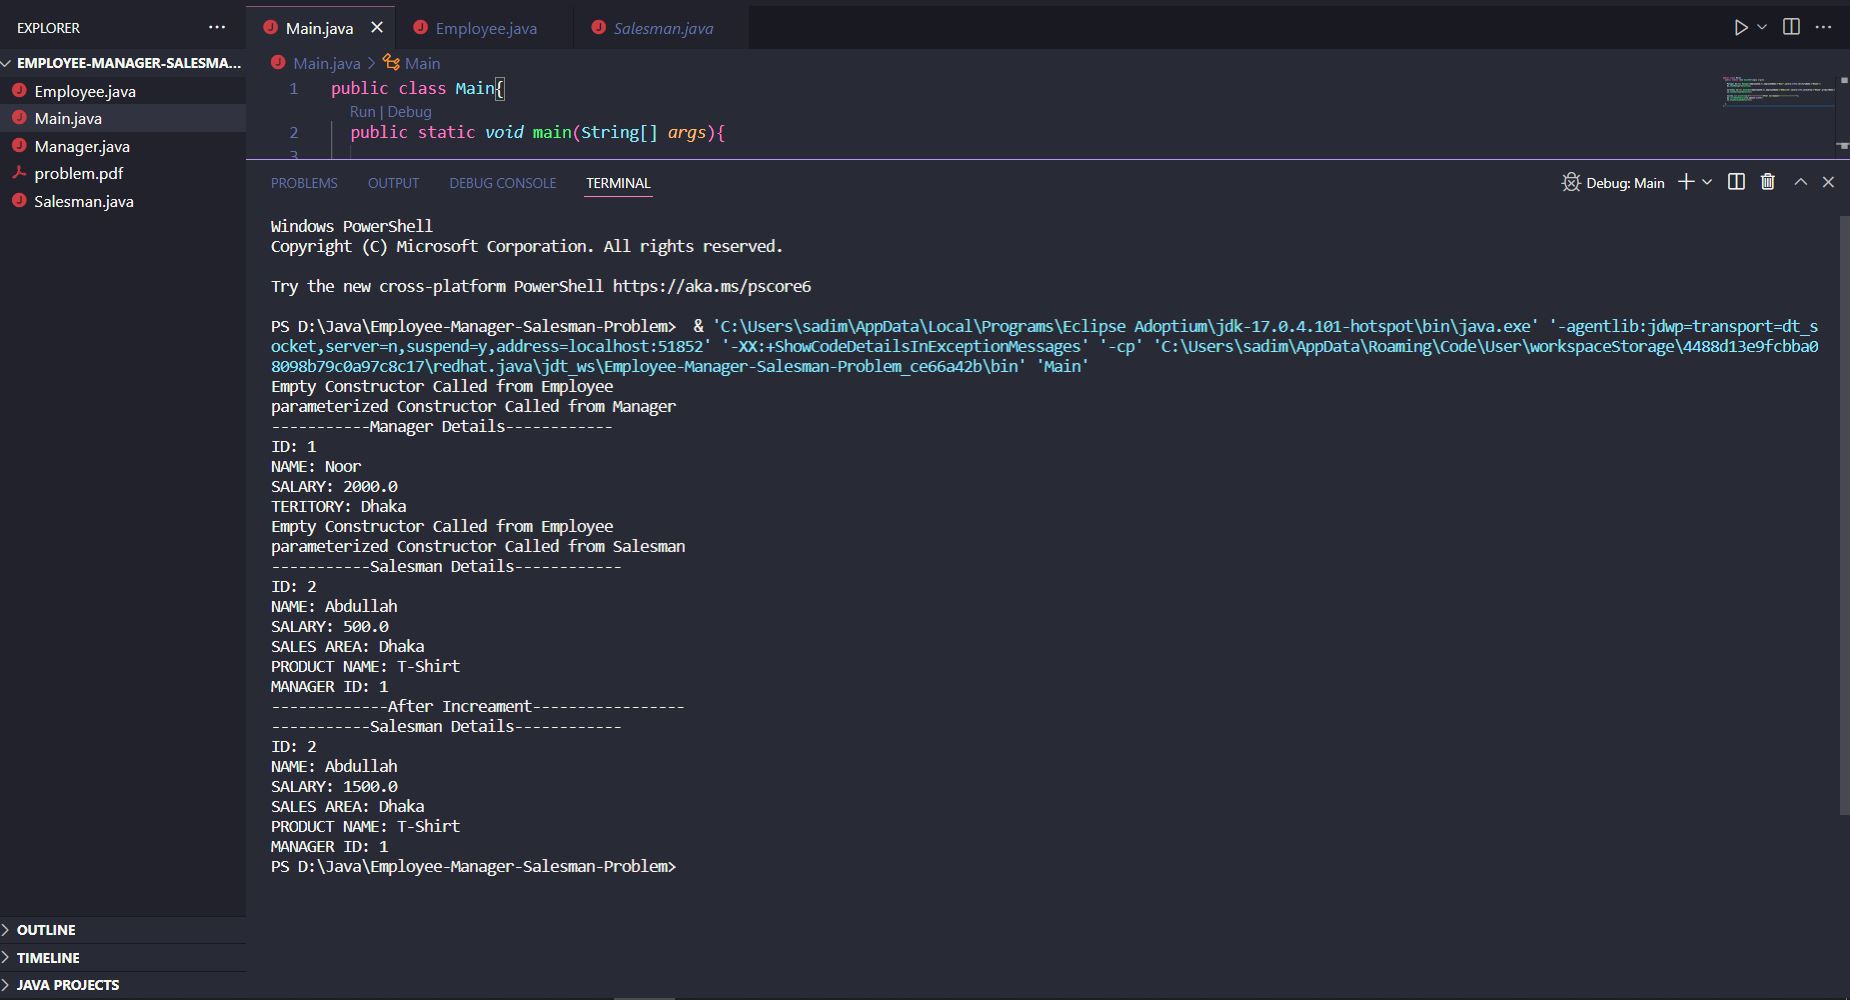Expand the OUTLINE section

pos(123,930)
